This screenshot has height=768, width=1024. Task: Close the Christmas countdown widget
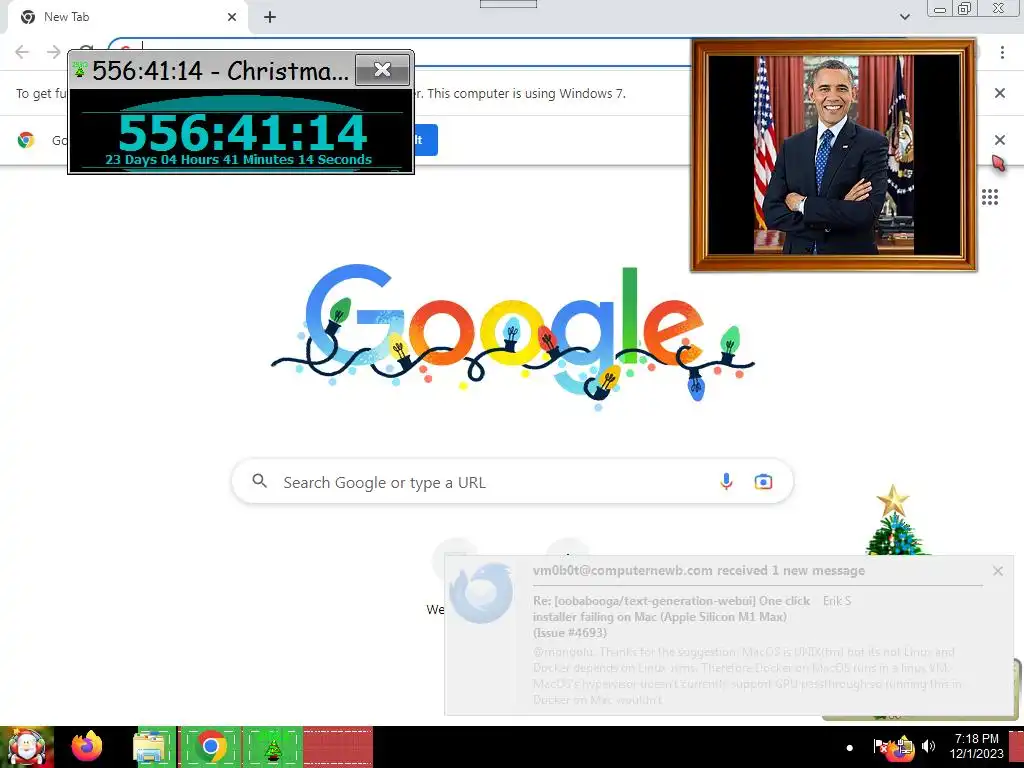383,69
